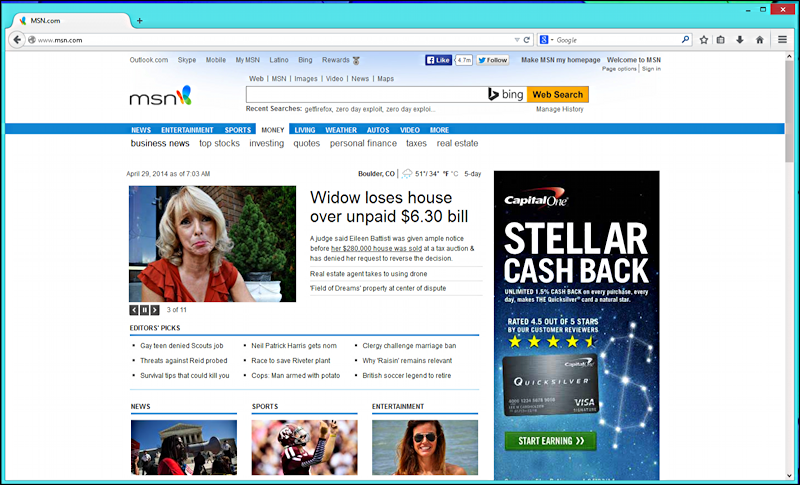Click the Facebook Like button

(439, 60)
